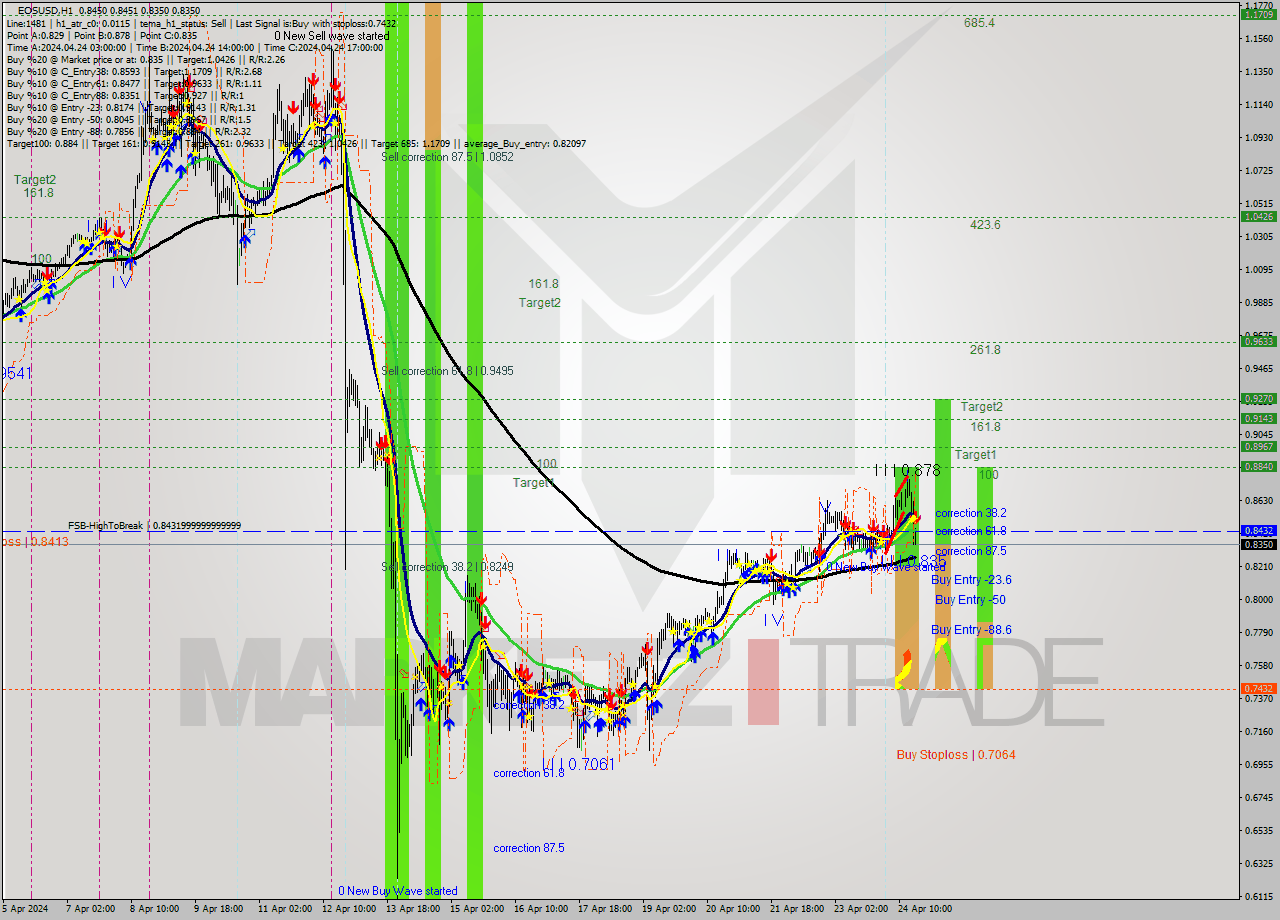This screenshot has height=920, width=1280.
Task: Click the red 0.7432 stoploss price tag
Action: [1258, 688]
